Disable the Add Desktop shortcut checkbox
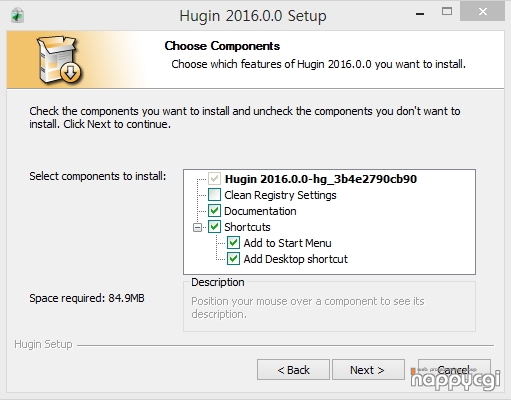Screen dimensions: 511x400 click(233, 259)
